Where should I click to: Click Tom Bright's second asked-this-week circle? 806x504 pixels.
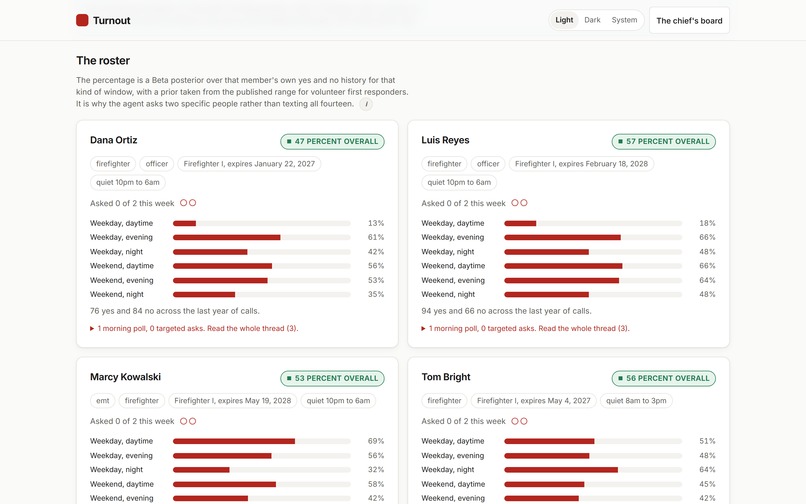pos(524,421)
